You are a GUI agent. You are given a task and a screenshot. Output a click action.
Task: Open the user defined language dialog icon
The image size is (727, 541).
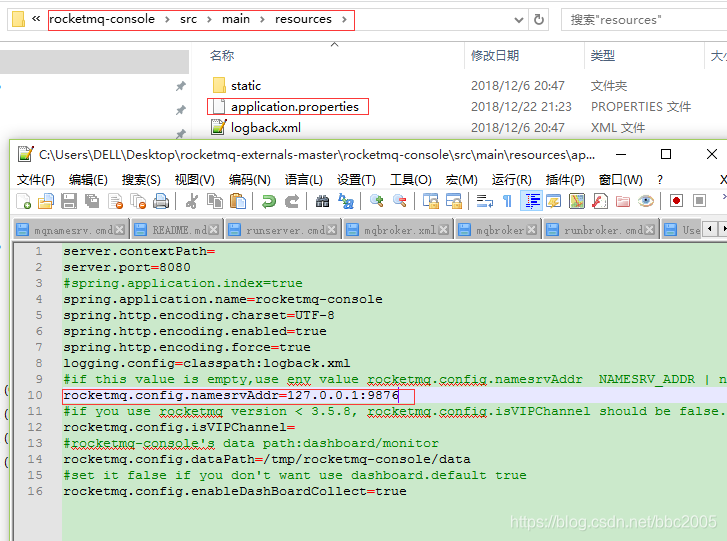click(x=554, y=202)
